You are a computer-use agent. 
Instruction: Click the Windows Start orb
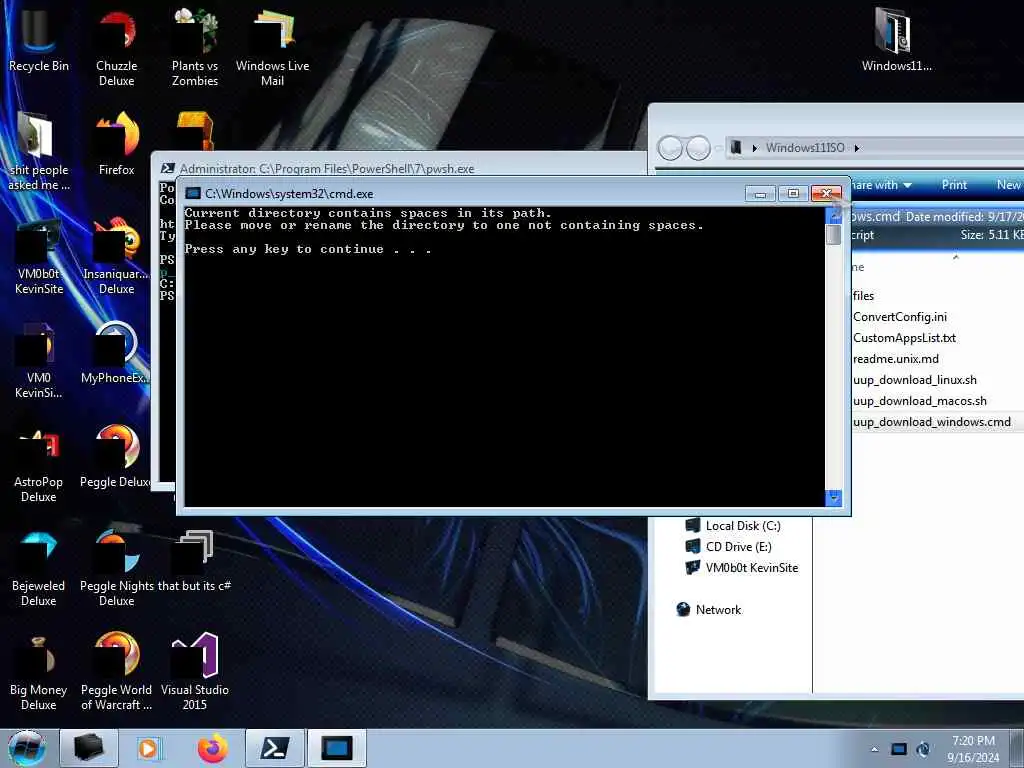tap(27, 748)
